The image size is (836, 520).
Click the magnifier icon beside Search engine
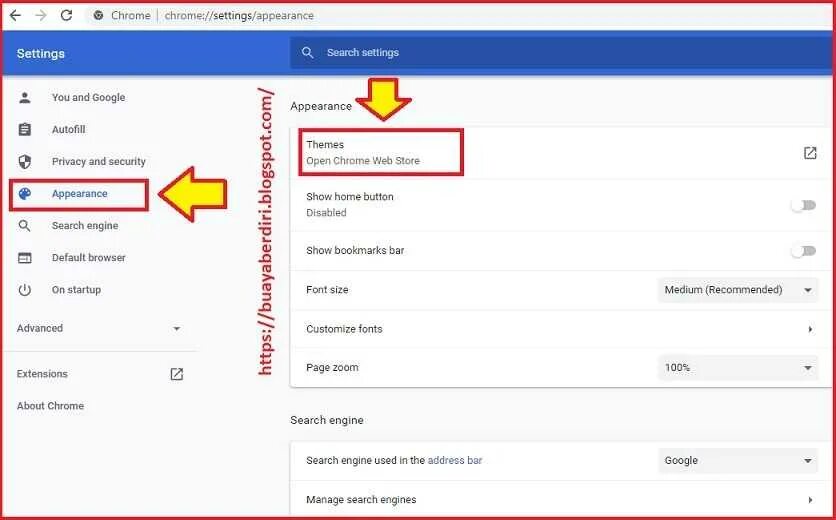(25, 226)
